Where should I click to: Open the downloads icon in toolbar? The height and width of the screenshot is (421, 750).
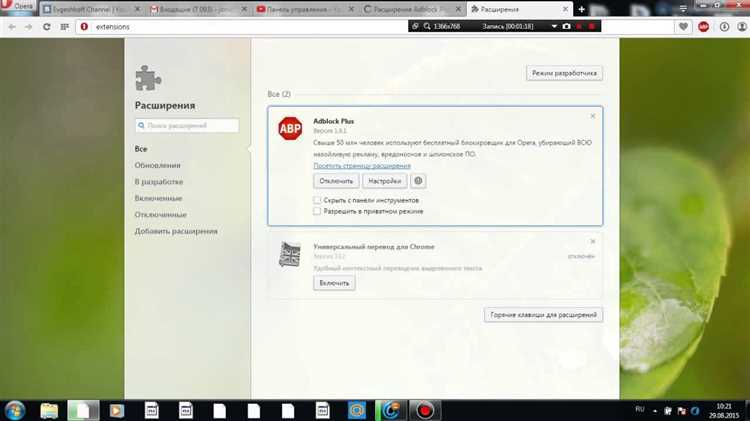pyautogui.click(x=724, y=27)
